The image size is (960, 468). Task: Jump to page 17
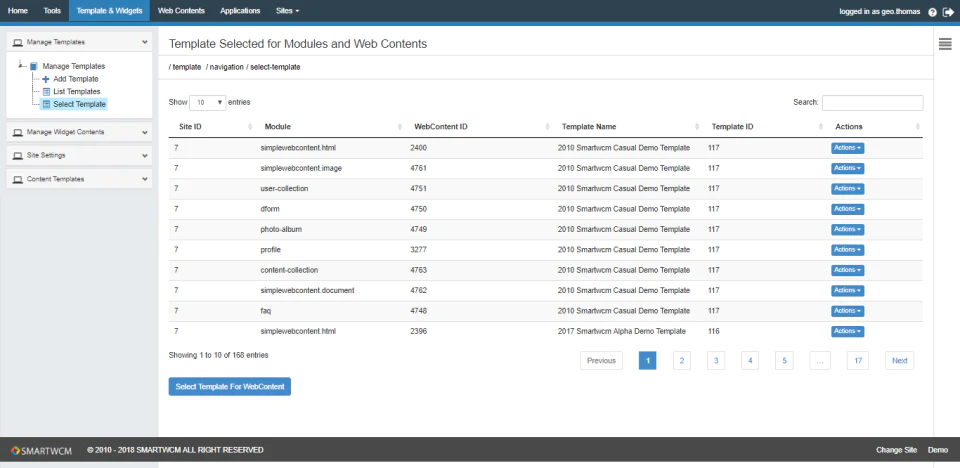pyautogui.click(x=858, y=361)
